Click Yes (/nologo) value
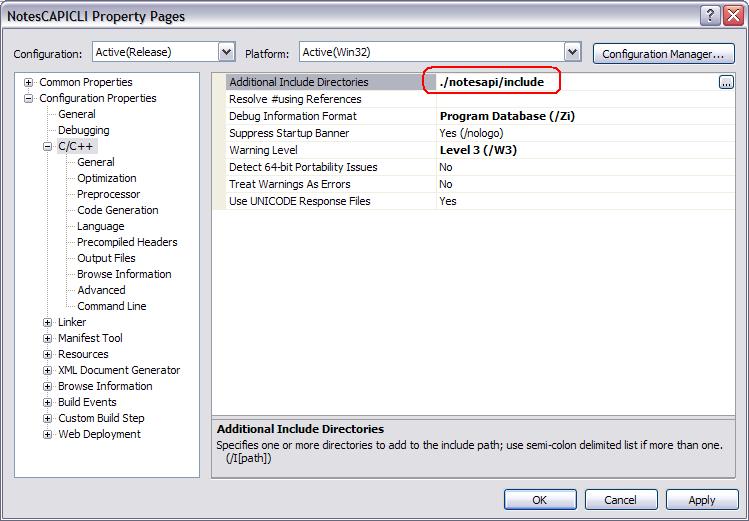Screen dimensions: 749x521 point(471,133)
